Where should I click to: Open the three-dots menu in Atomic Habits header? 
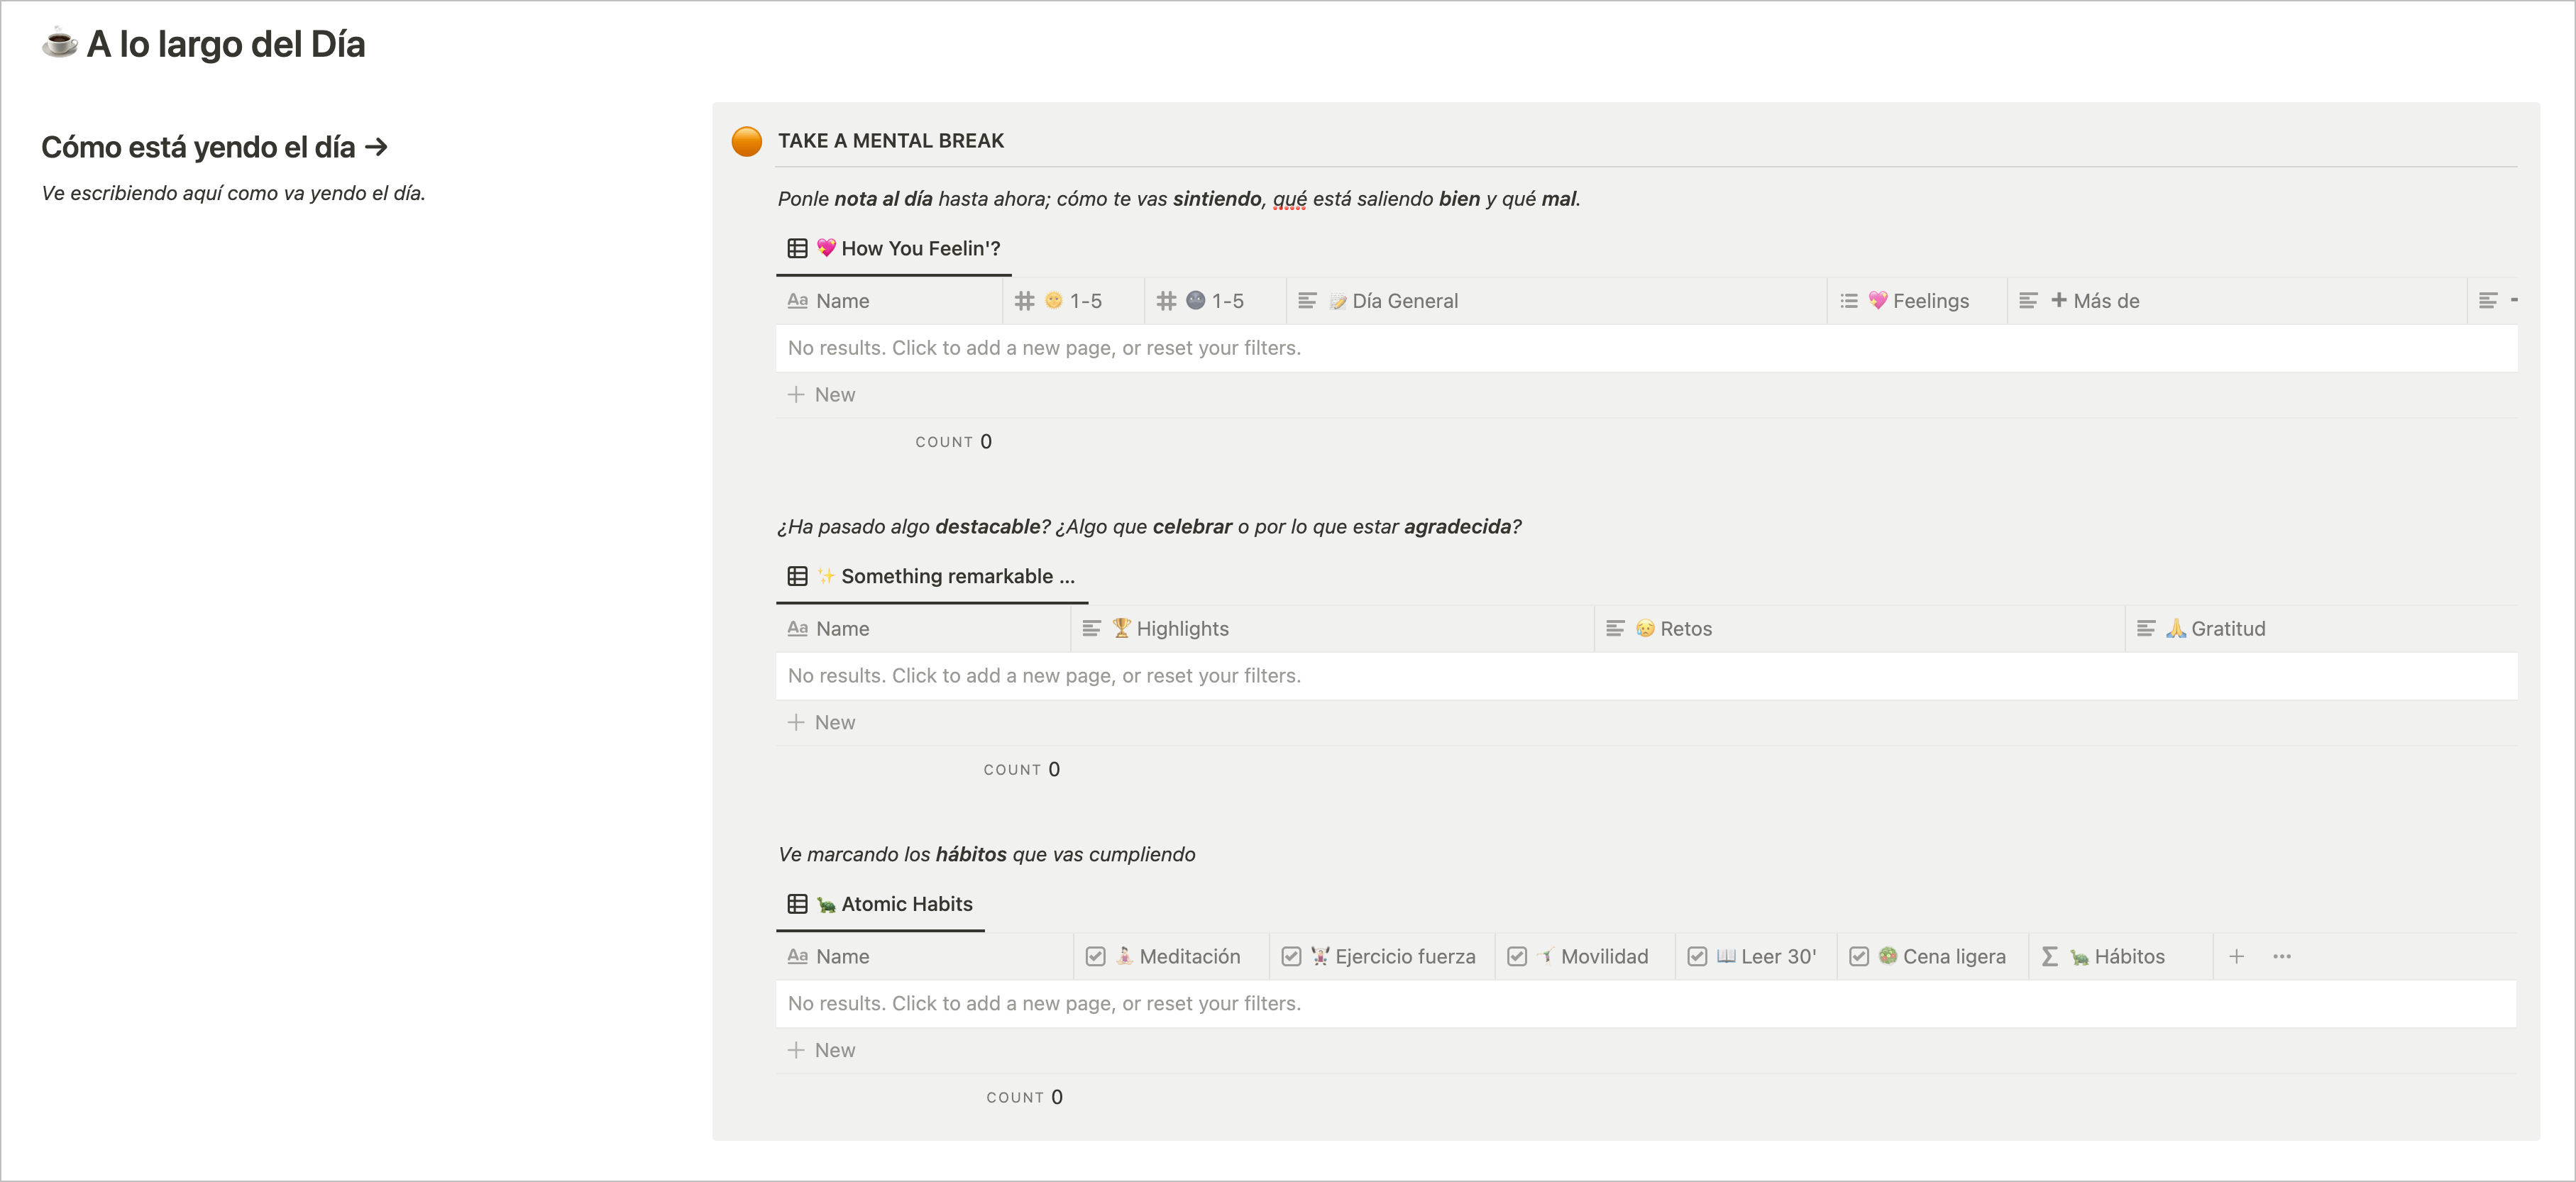[x=2281, y=957]
